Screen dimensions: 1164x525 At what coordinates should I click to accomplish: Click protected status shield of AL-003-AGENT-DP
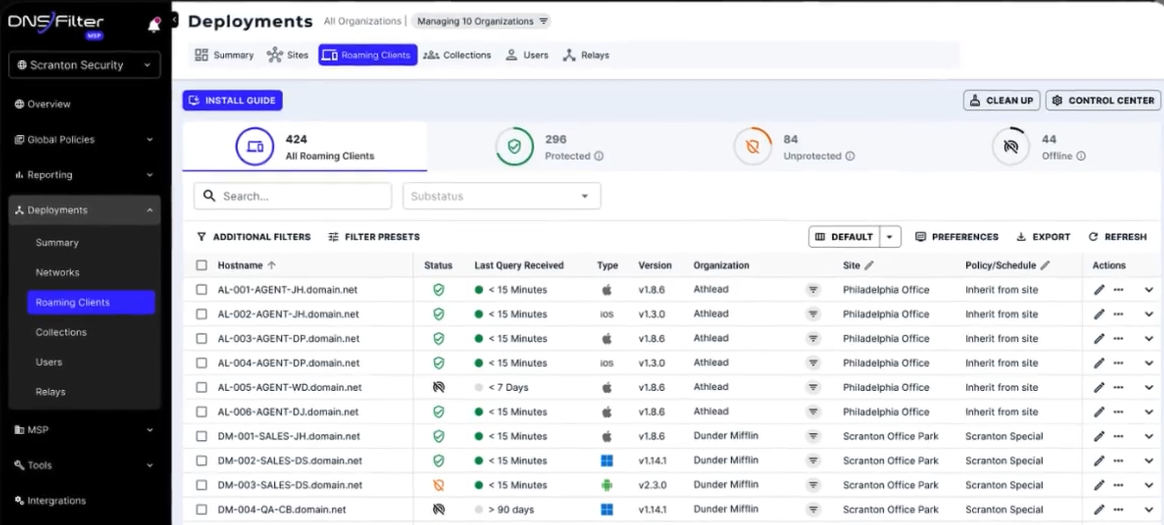pos(438,339)
